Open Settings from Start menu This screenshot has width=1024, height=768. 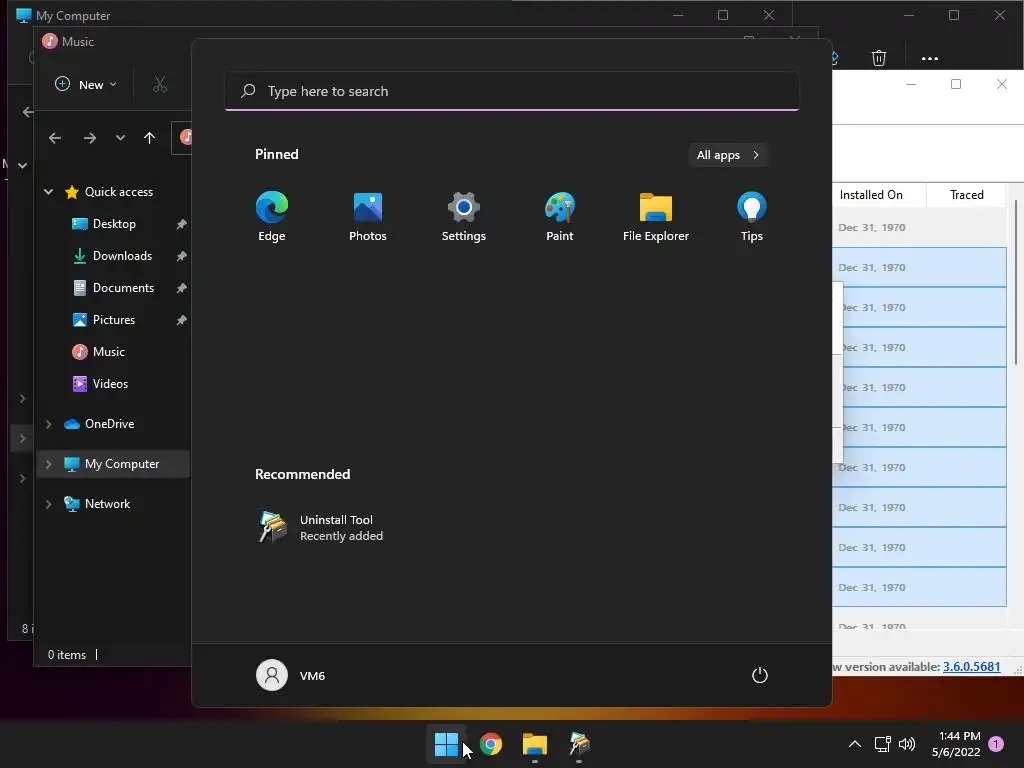click(x=464, y=216)
